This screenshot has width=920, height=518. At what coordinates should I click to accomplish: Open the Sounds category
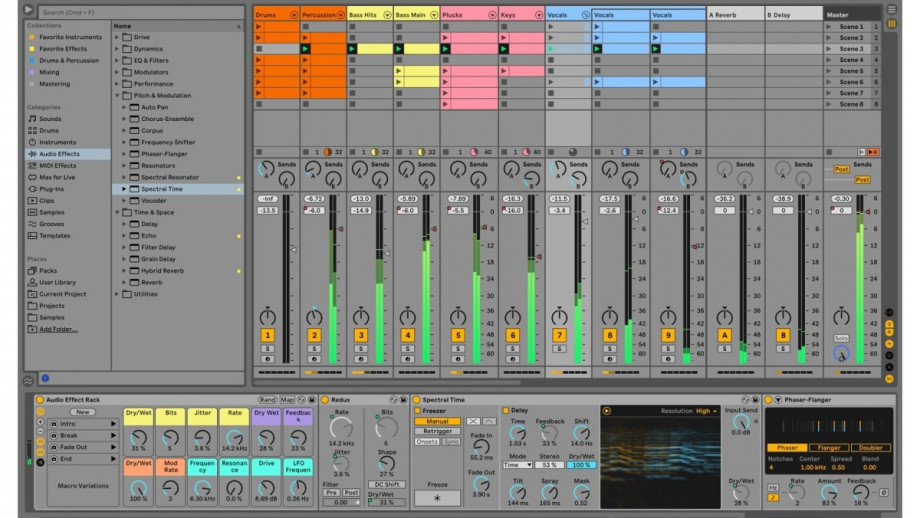point(50,119)
